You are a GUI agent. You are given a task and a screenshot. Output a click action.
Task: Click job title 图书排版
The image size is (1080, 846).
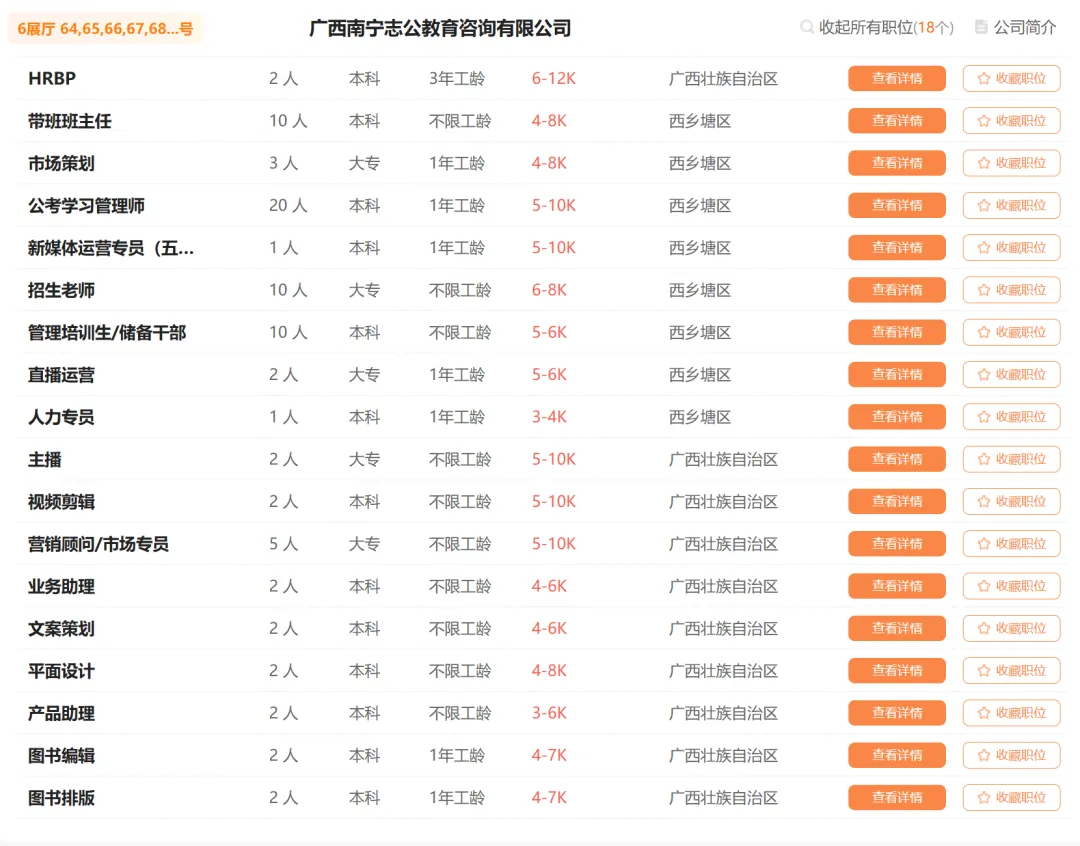pos(61,798)
